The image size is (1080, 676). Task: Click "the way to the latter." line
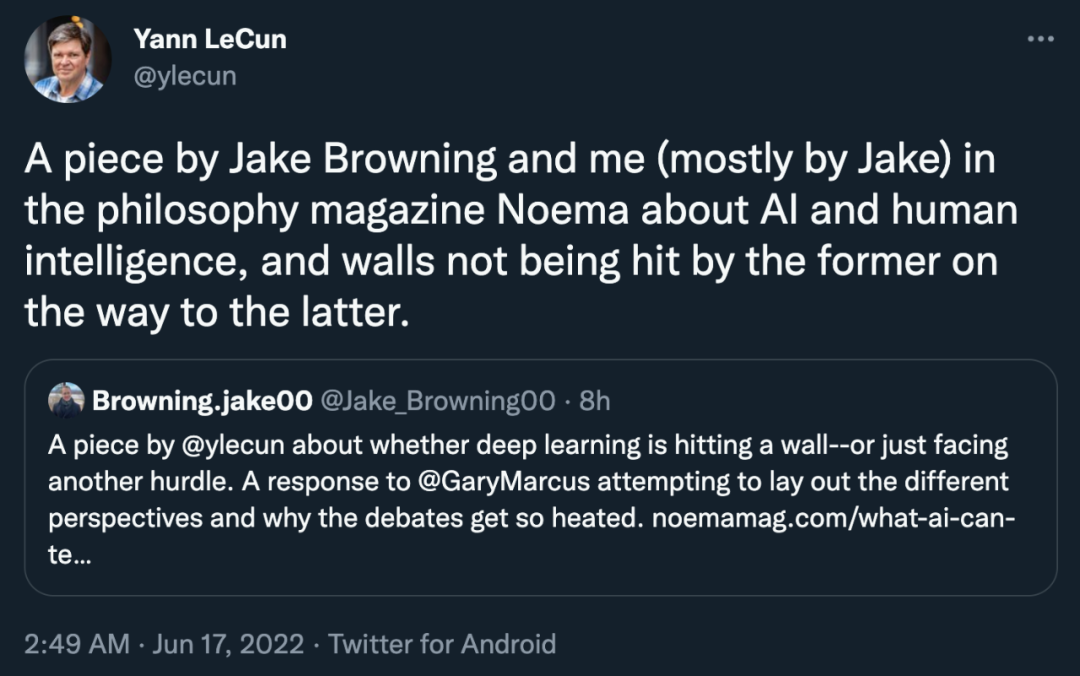pos(217,314)
